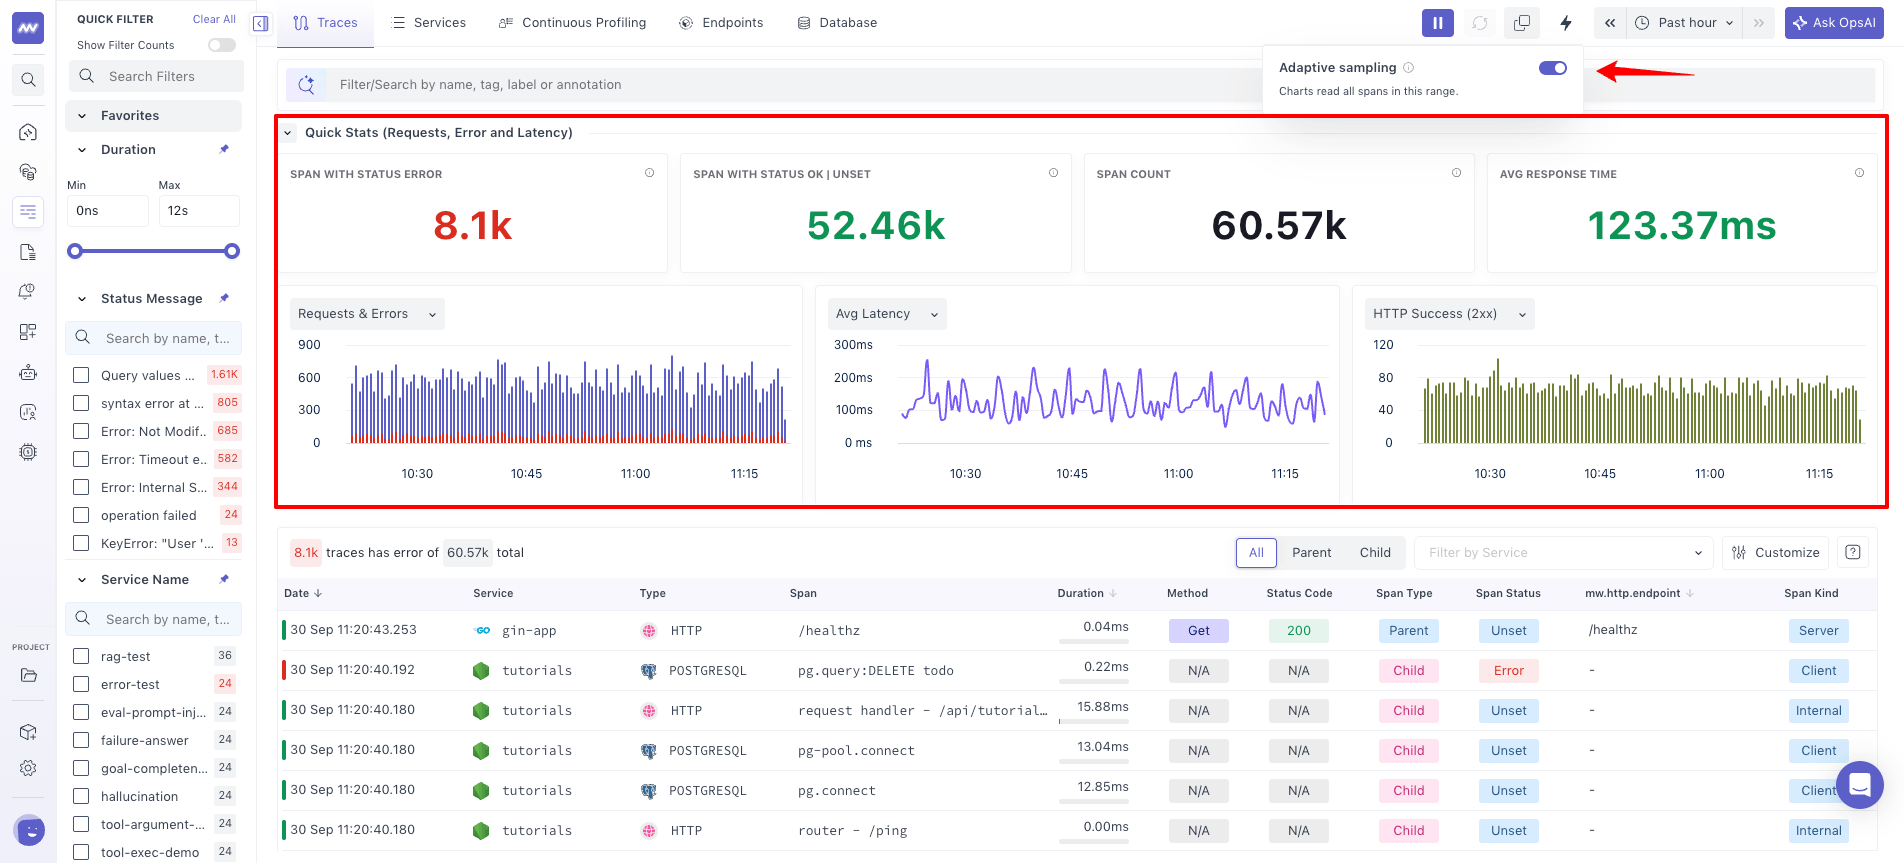Image resolution: width=1904 pixels, height=863 pixels.
Task: Open the chat support bubble
Action: point(1859,785)
